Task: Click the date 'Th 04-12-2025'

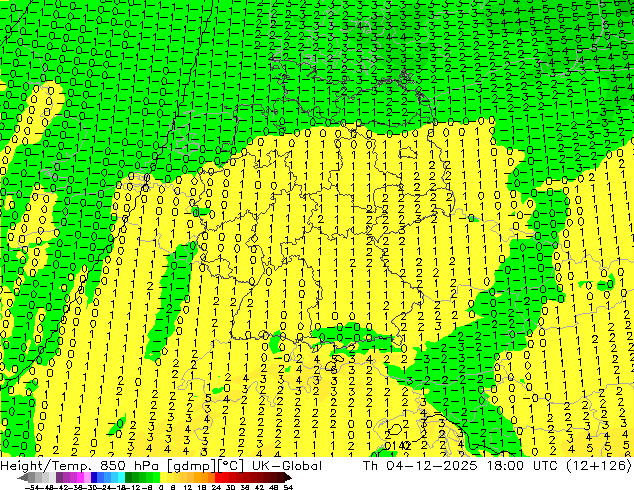Action: click(420, 465)
